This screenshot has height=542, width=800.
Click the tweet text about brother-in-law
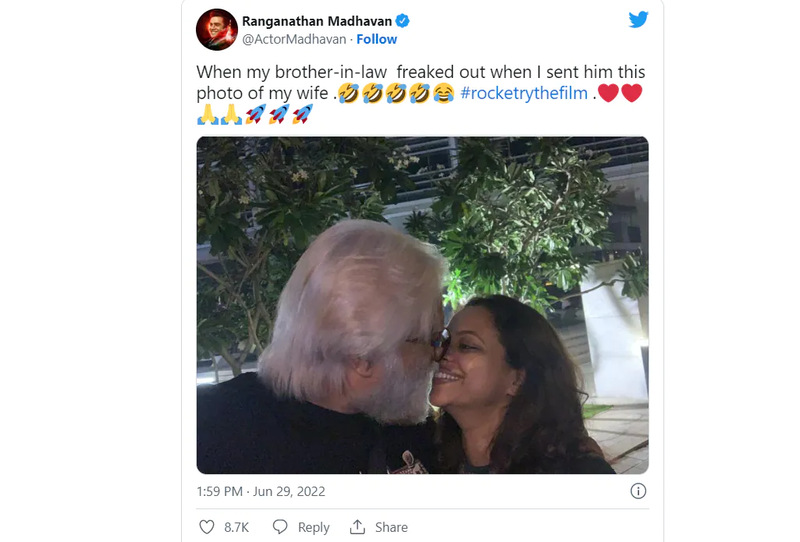pyautogui.click(x=420, y=72)
